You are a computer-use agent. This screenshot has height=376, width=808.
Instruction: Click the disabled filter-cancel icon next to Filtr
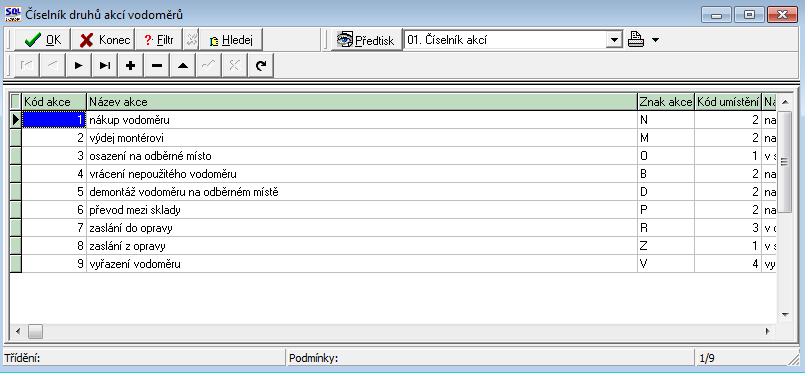pos(191,40)
